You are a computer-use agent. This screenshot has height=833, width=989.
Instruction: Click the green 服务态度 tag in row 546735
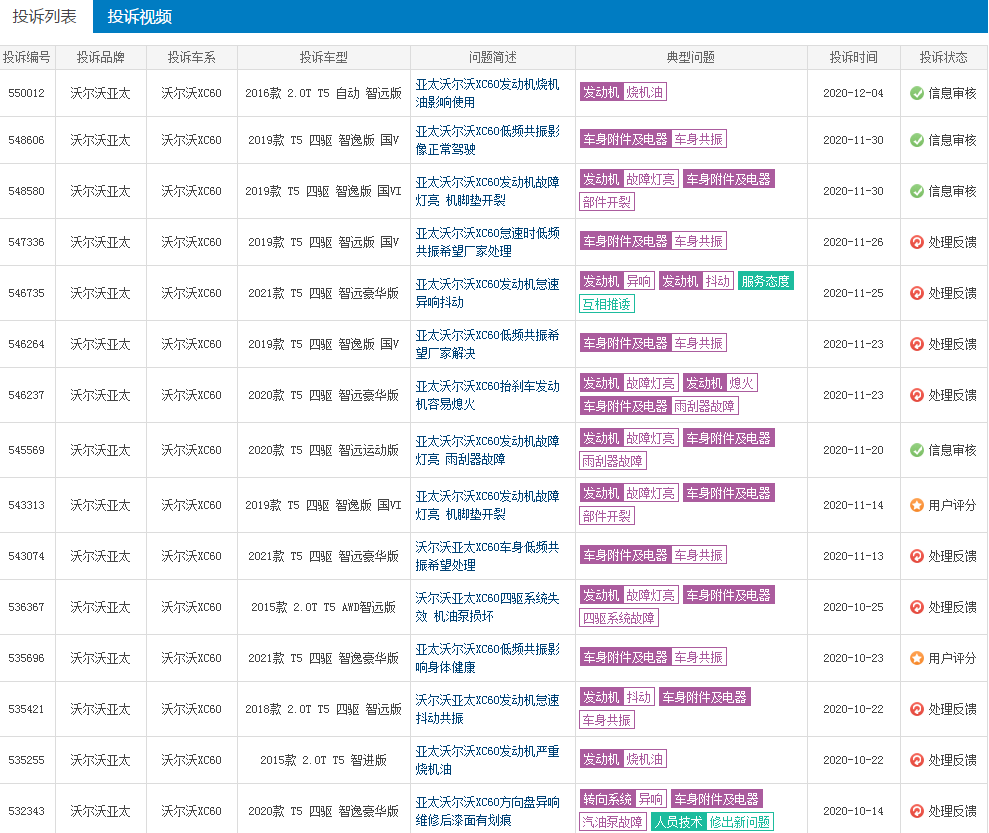click(765, 281)
